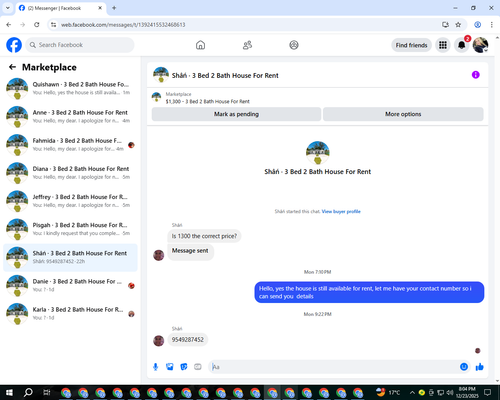Select the Shân conversation in list
500x400 pixels.
coord(70,257)
